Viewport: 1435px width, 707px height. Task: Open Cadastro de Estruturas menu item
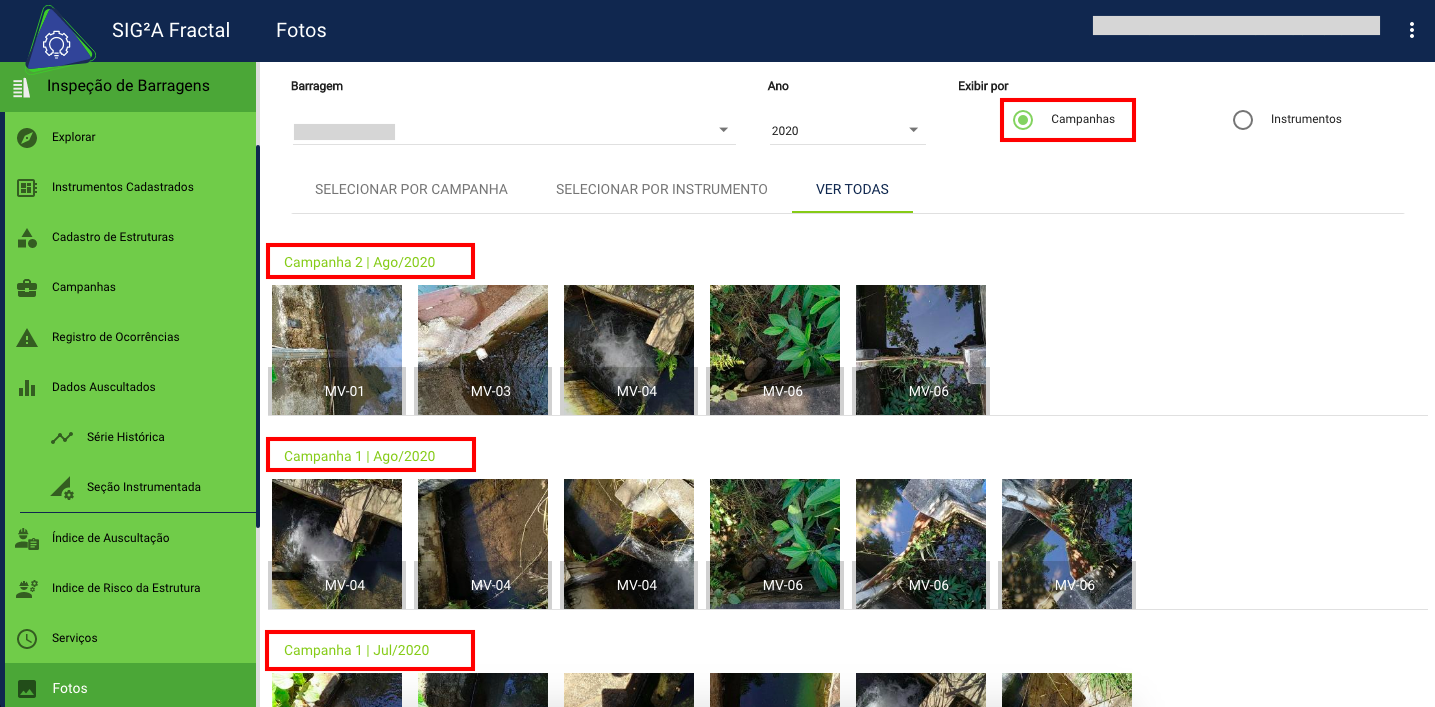(x=130, y=237)
